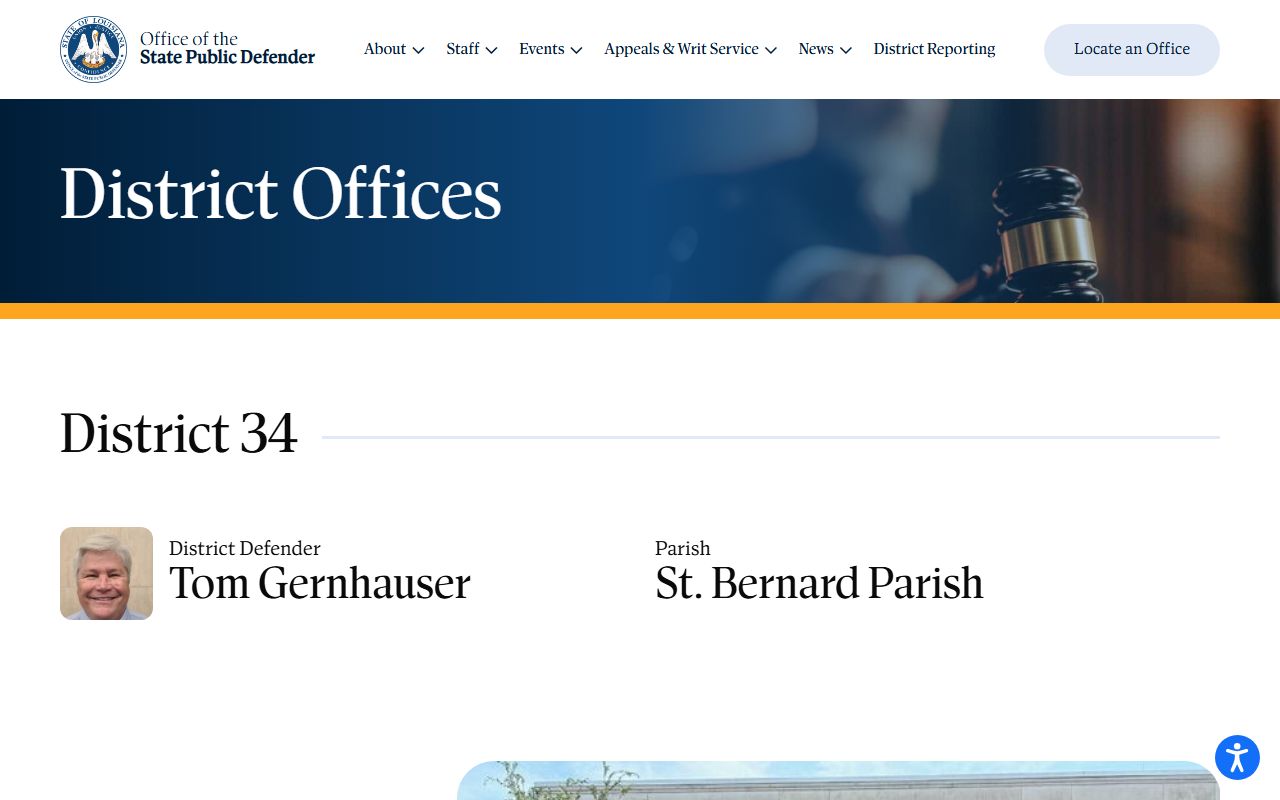1280x800 pixels.
Task: Go to District Reporting page
Action: click(x=934, y=49)
